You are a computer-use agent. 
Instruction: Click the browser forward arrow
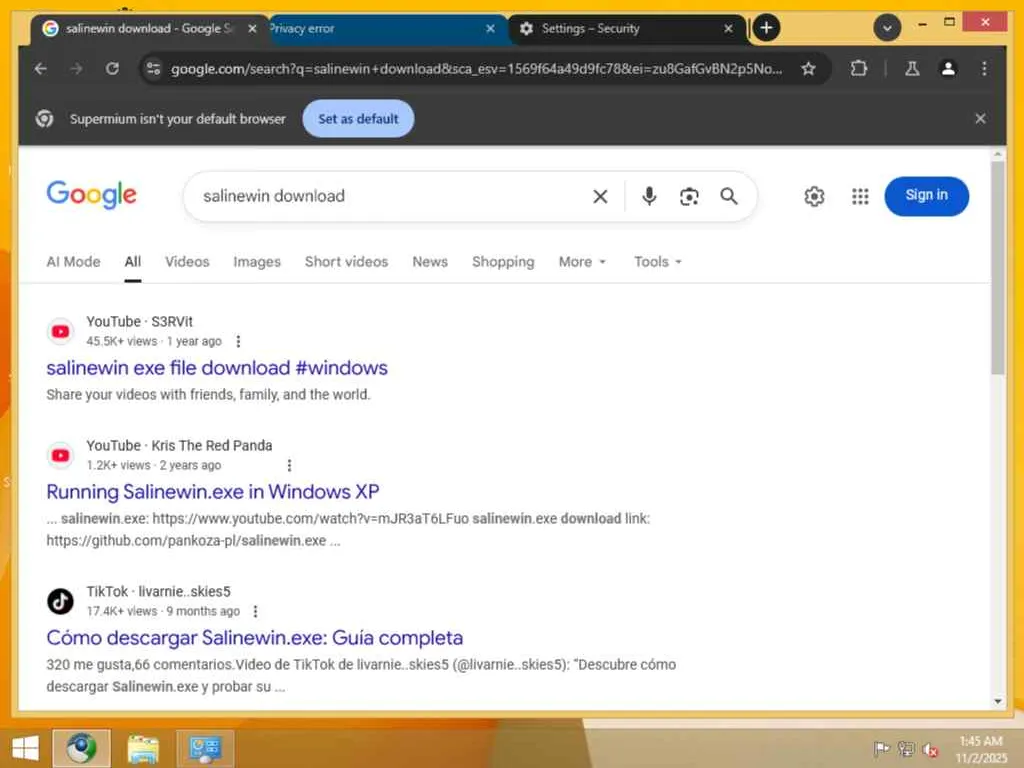tap(76, 69)
